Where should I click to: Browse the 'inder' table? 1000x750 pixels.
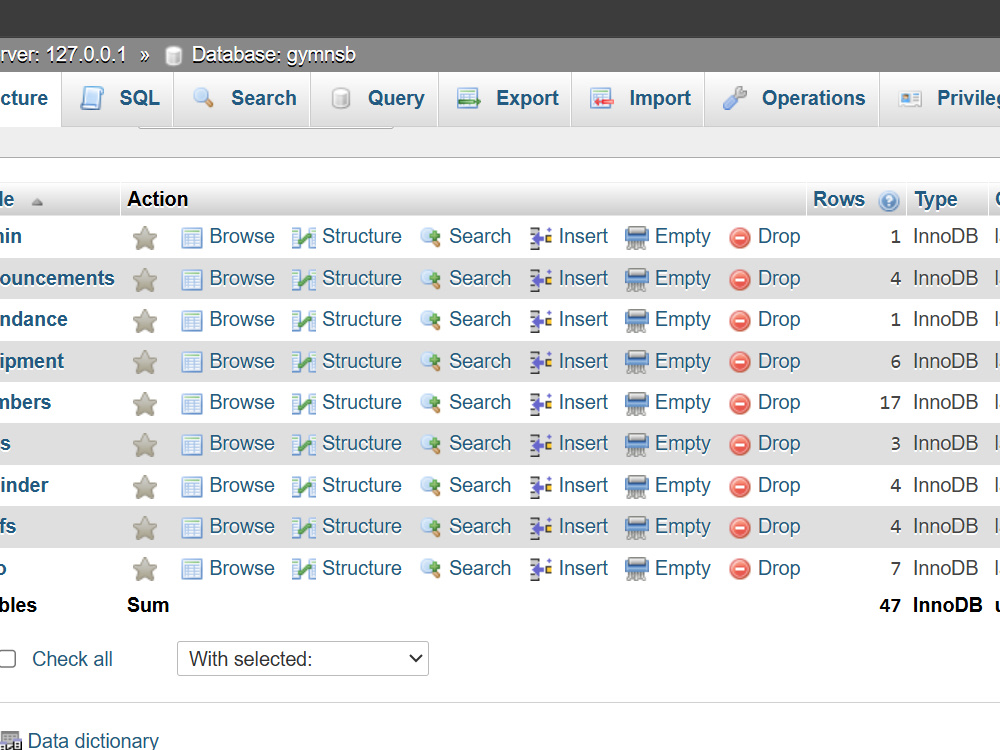pos(242,485)
